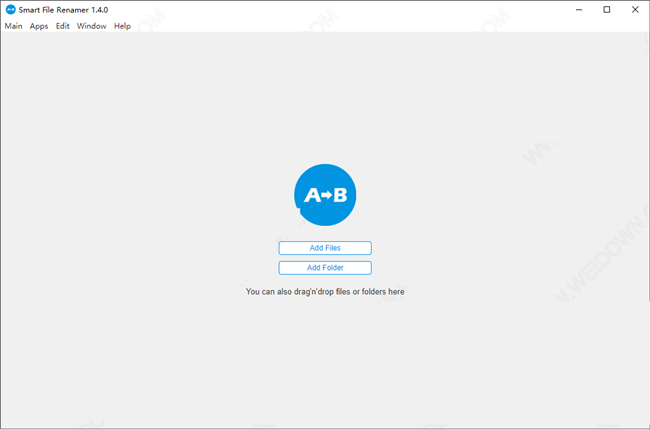Close the Smart File Renamer window
The height and width of the screenshot is (429, 650).
click(634, 9)
